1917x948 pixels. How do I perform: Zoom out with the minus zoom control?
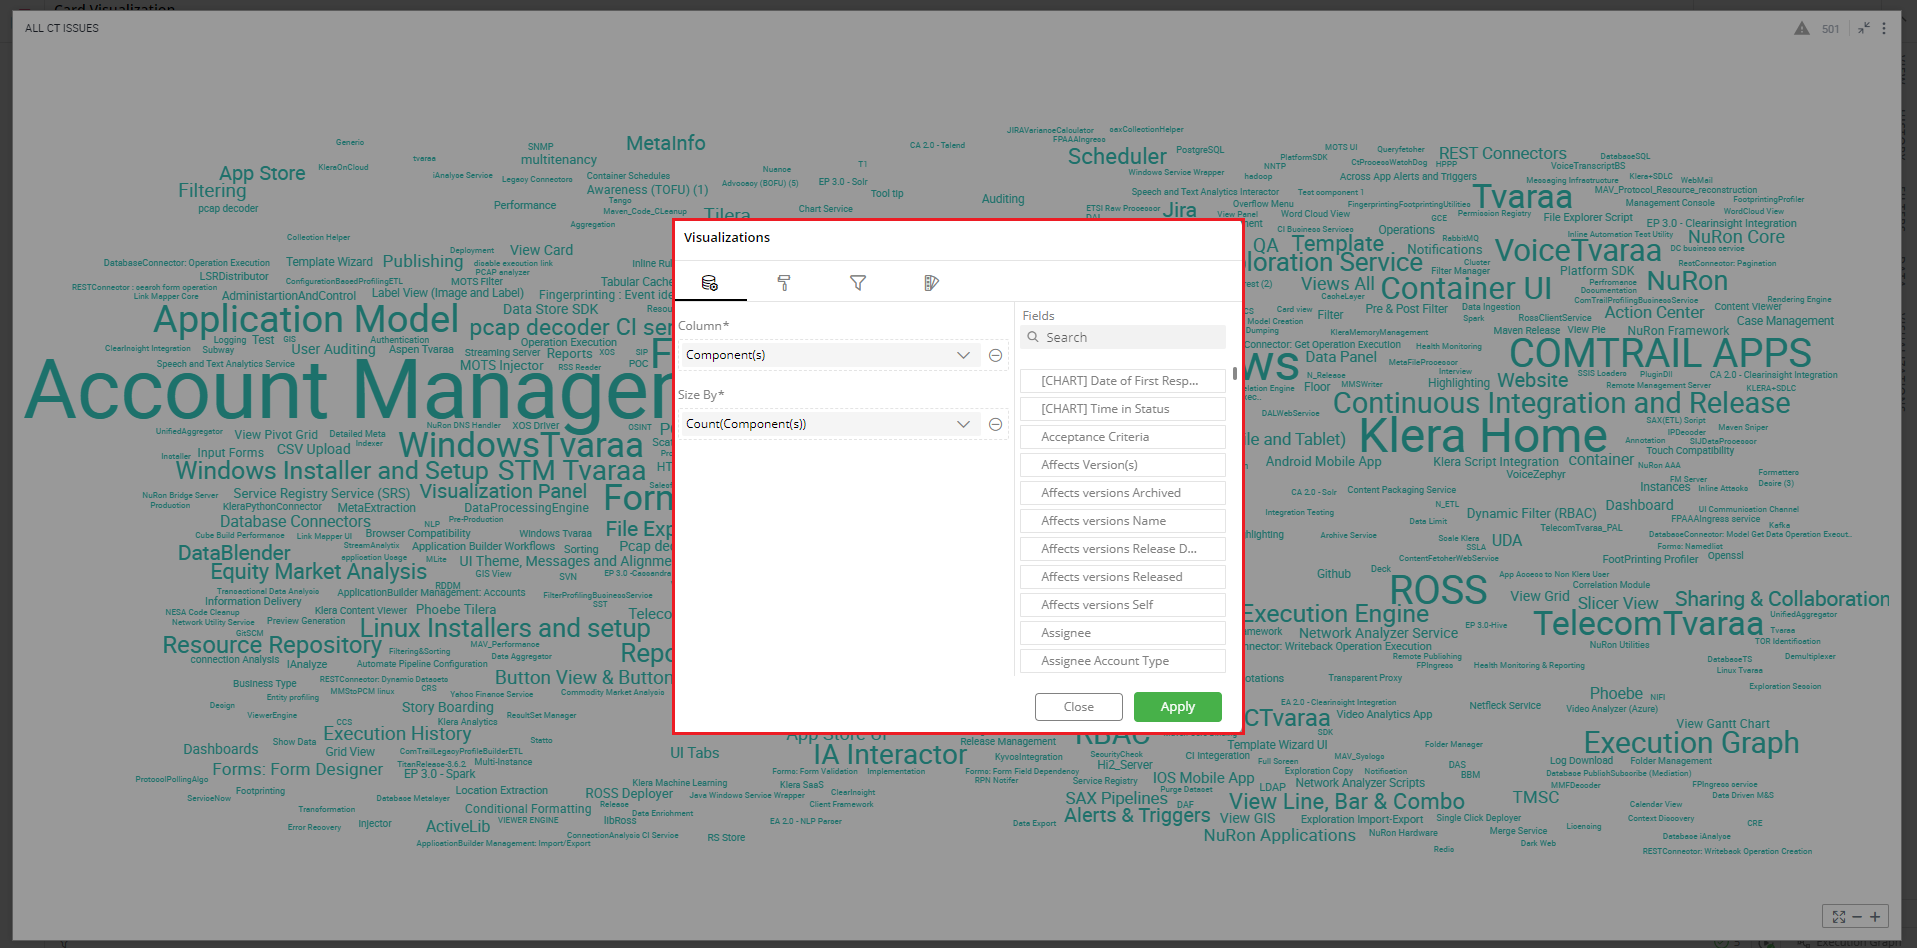(x=1857, y=916)
